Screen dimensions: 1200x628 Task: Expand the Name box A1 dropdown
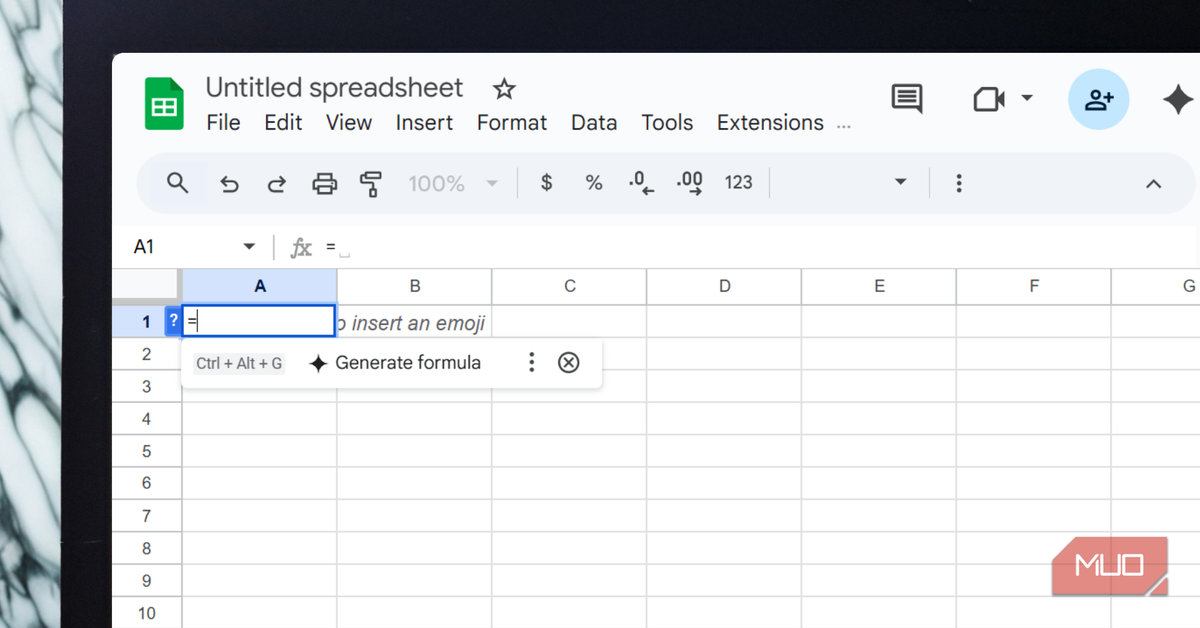click(x=249, y=247)
